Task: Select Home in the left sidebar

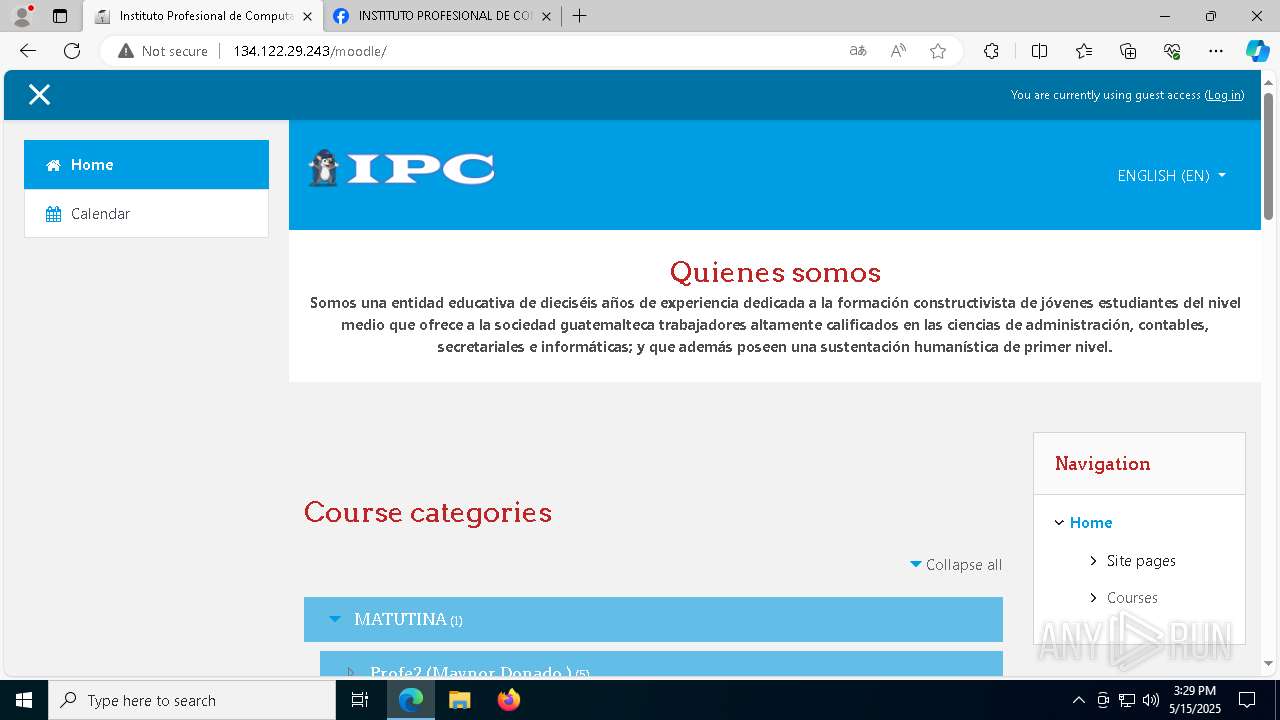Action: [146, 165]
